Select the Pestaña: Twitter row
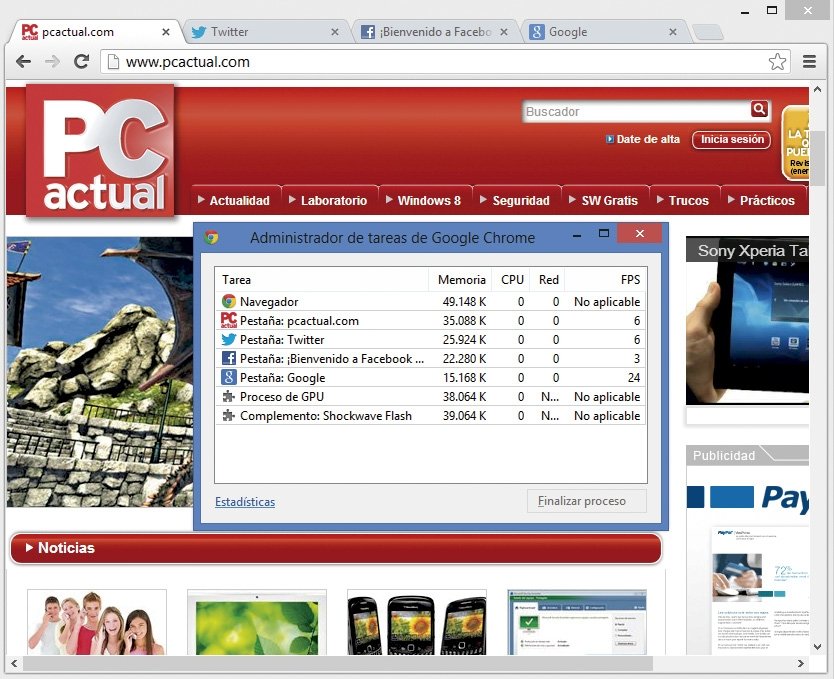The image size is (834, 679). point(430,339)
